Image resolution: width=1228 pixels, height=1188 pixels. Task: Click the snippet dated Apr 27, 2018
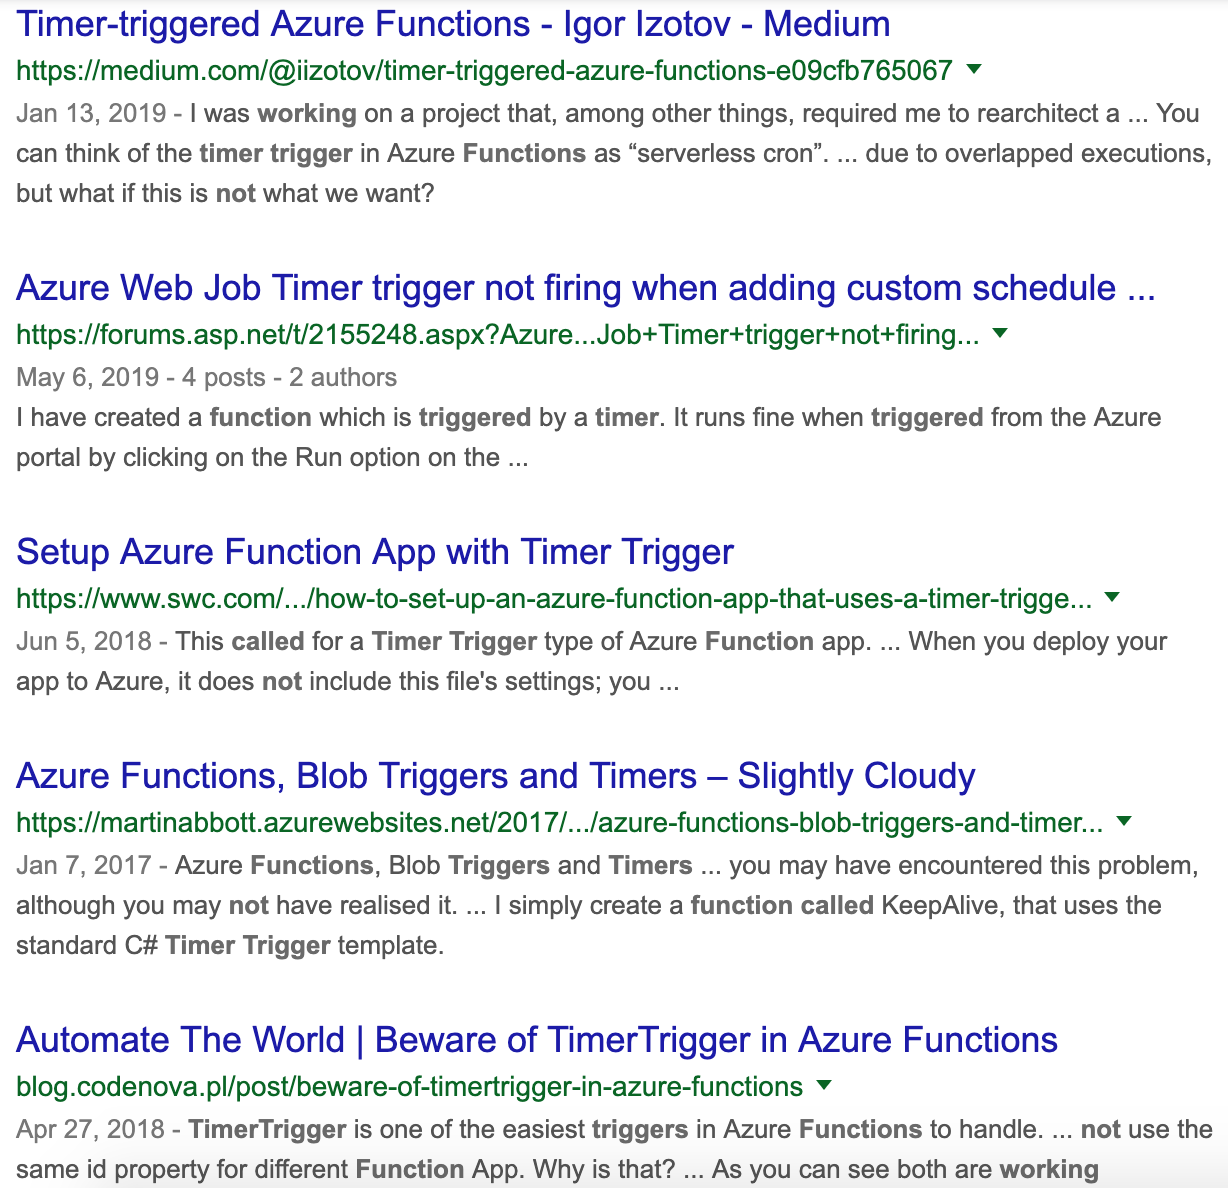pos(613,1149)
